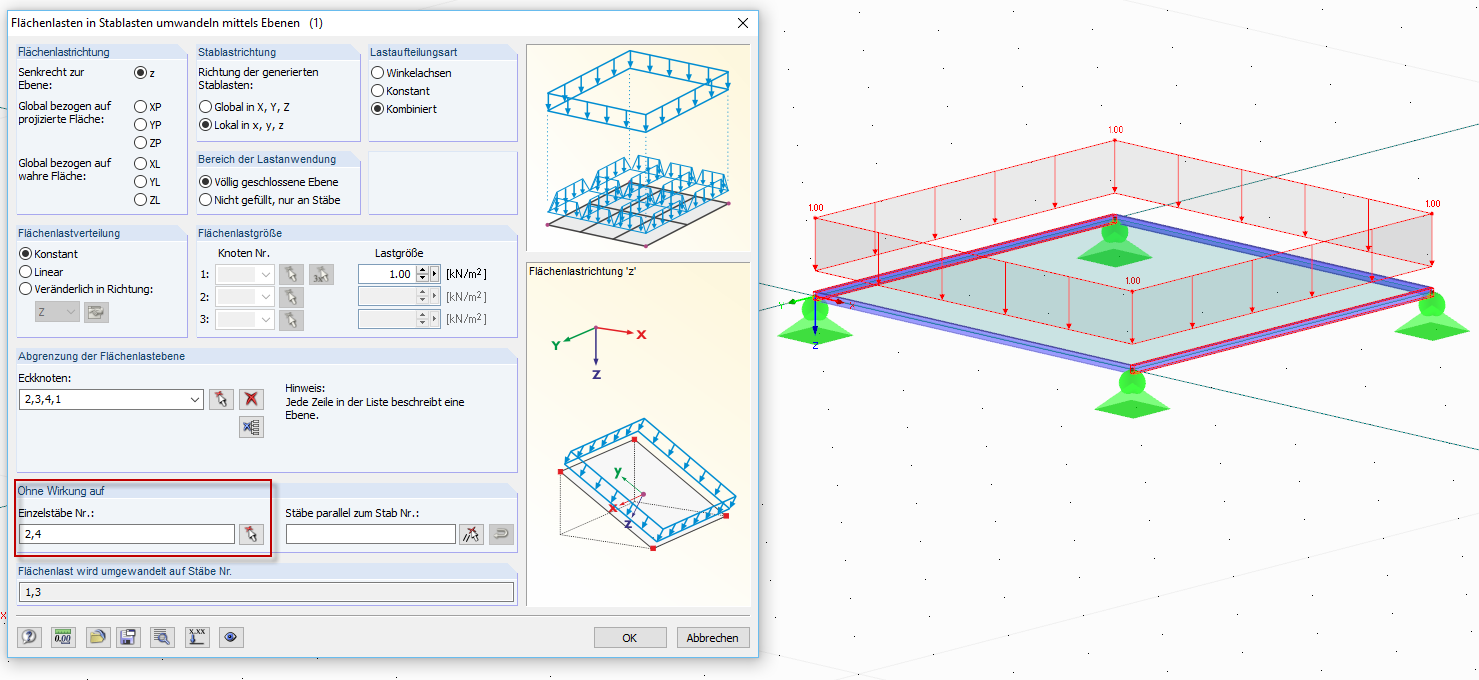1479x680 pixels.
Task: Click direction settings icon beside Z dropdown
Action: pos(97,312)
